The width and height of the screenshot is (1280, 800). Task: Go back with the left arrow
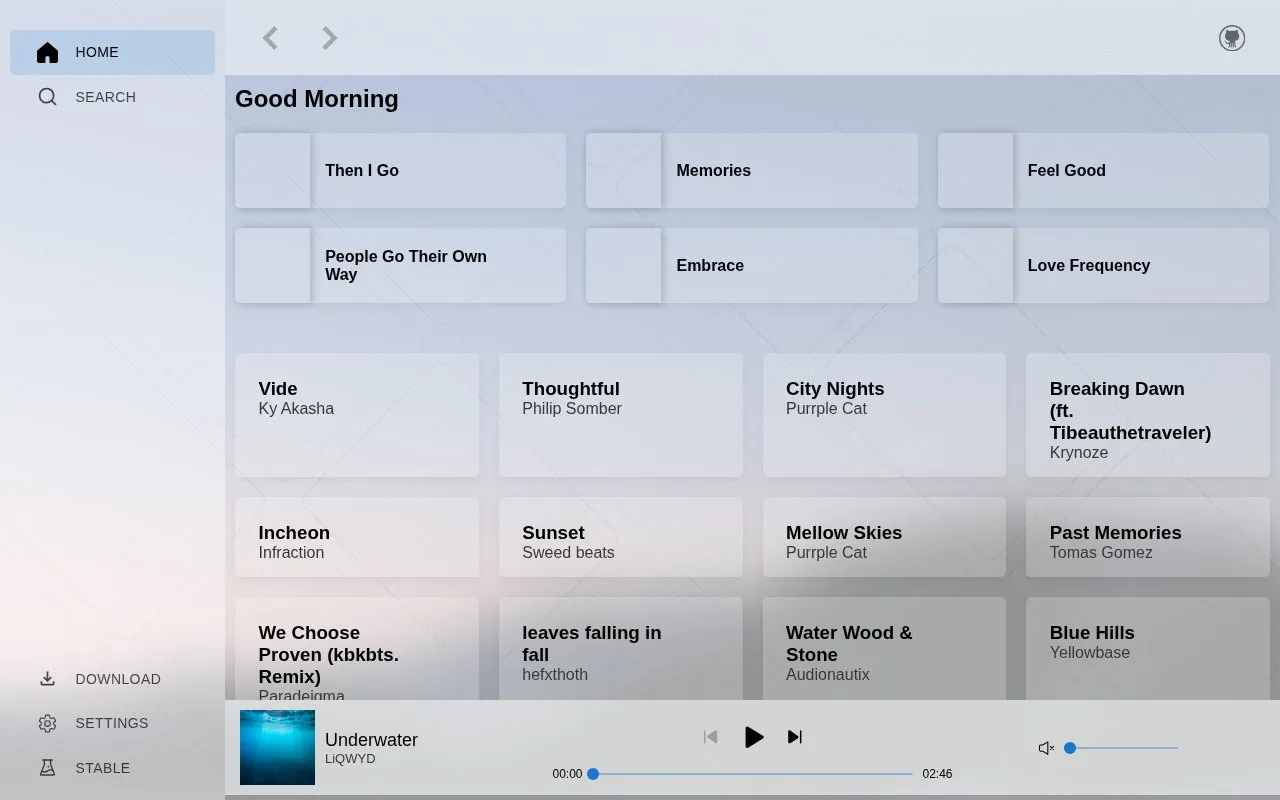coord(270,38)
